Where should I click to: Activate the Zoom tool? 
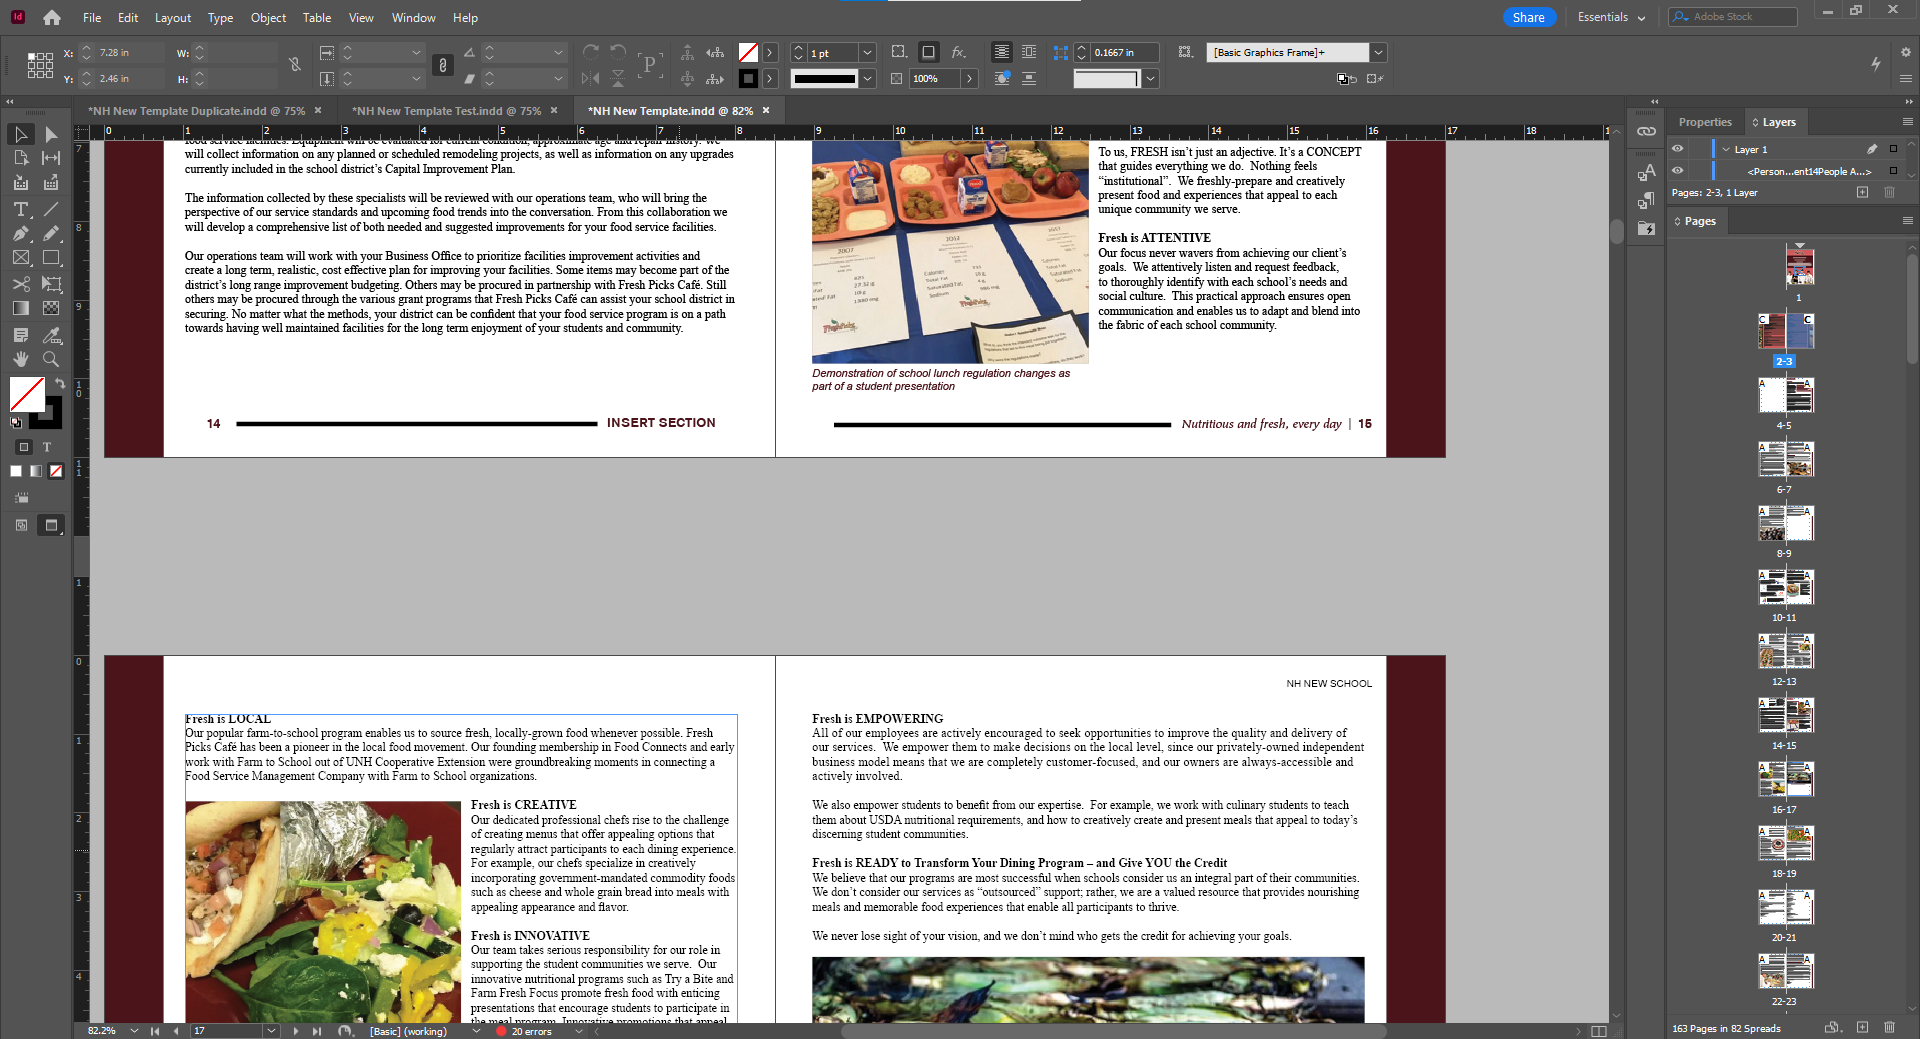[x=51, y=359]
